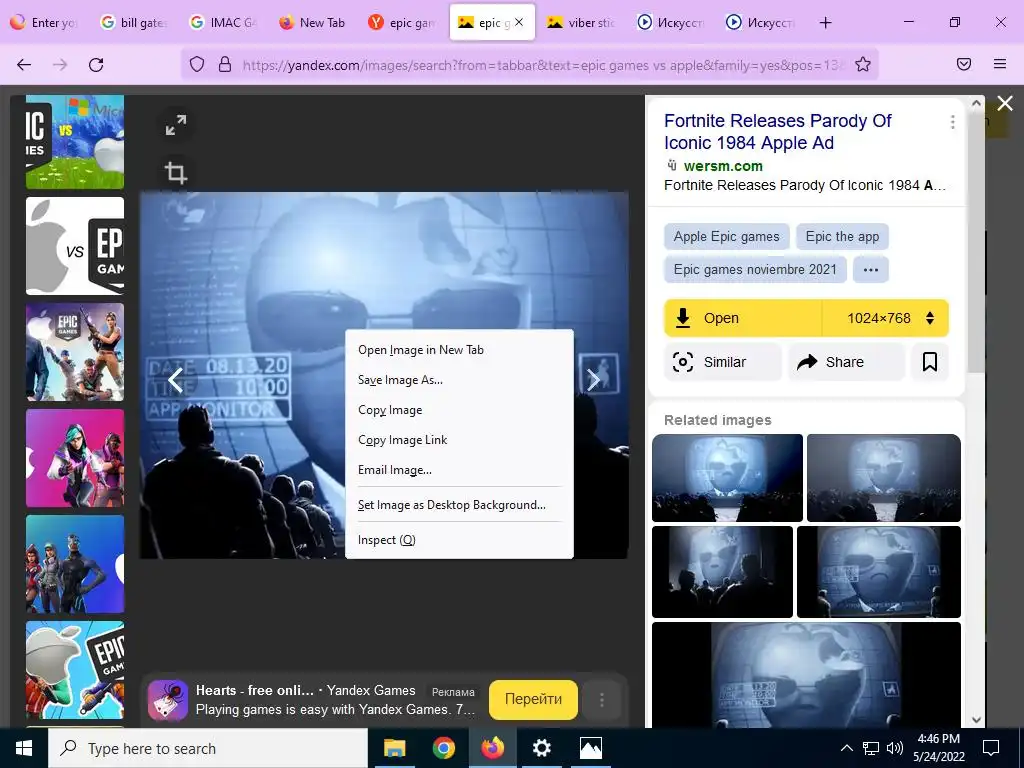Viewport: 1024px width, 768px height.
Task: Switch to the IMAC Google tab
Action: (223, 22)
